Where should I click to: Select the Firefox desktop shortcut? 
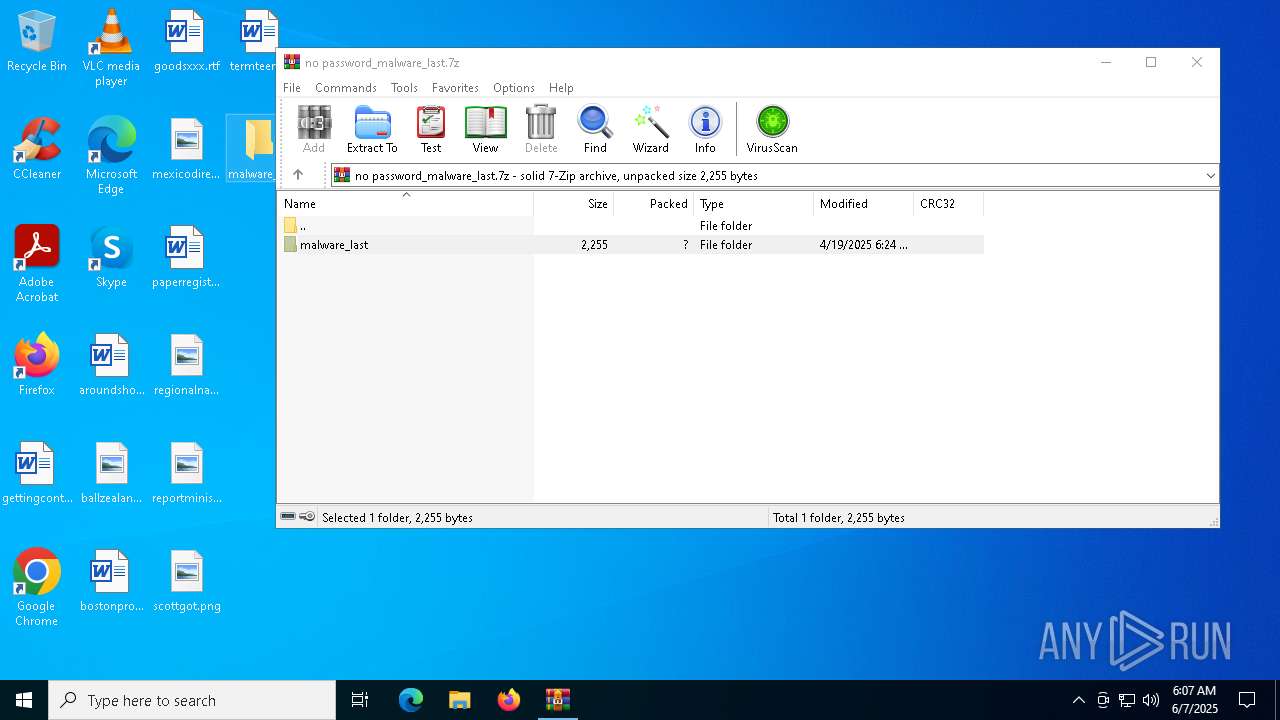pyautogui.click(x=37, y=365)
